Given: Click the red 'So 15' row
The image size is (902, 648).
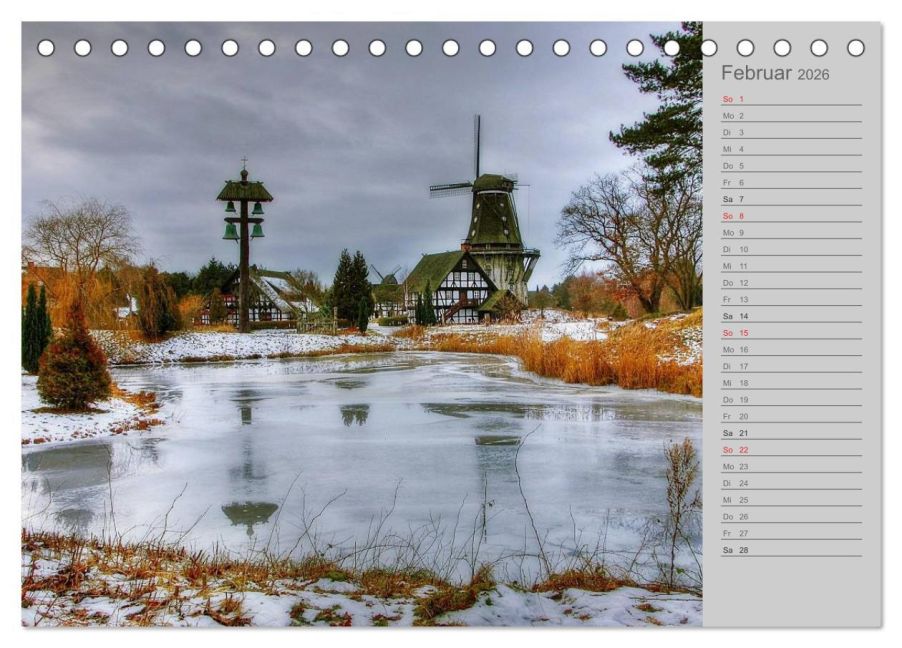Looking at the screenshot, I should (792, 333).
